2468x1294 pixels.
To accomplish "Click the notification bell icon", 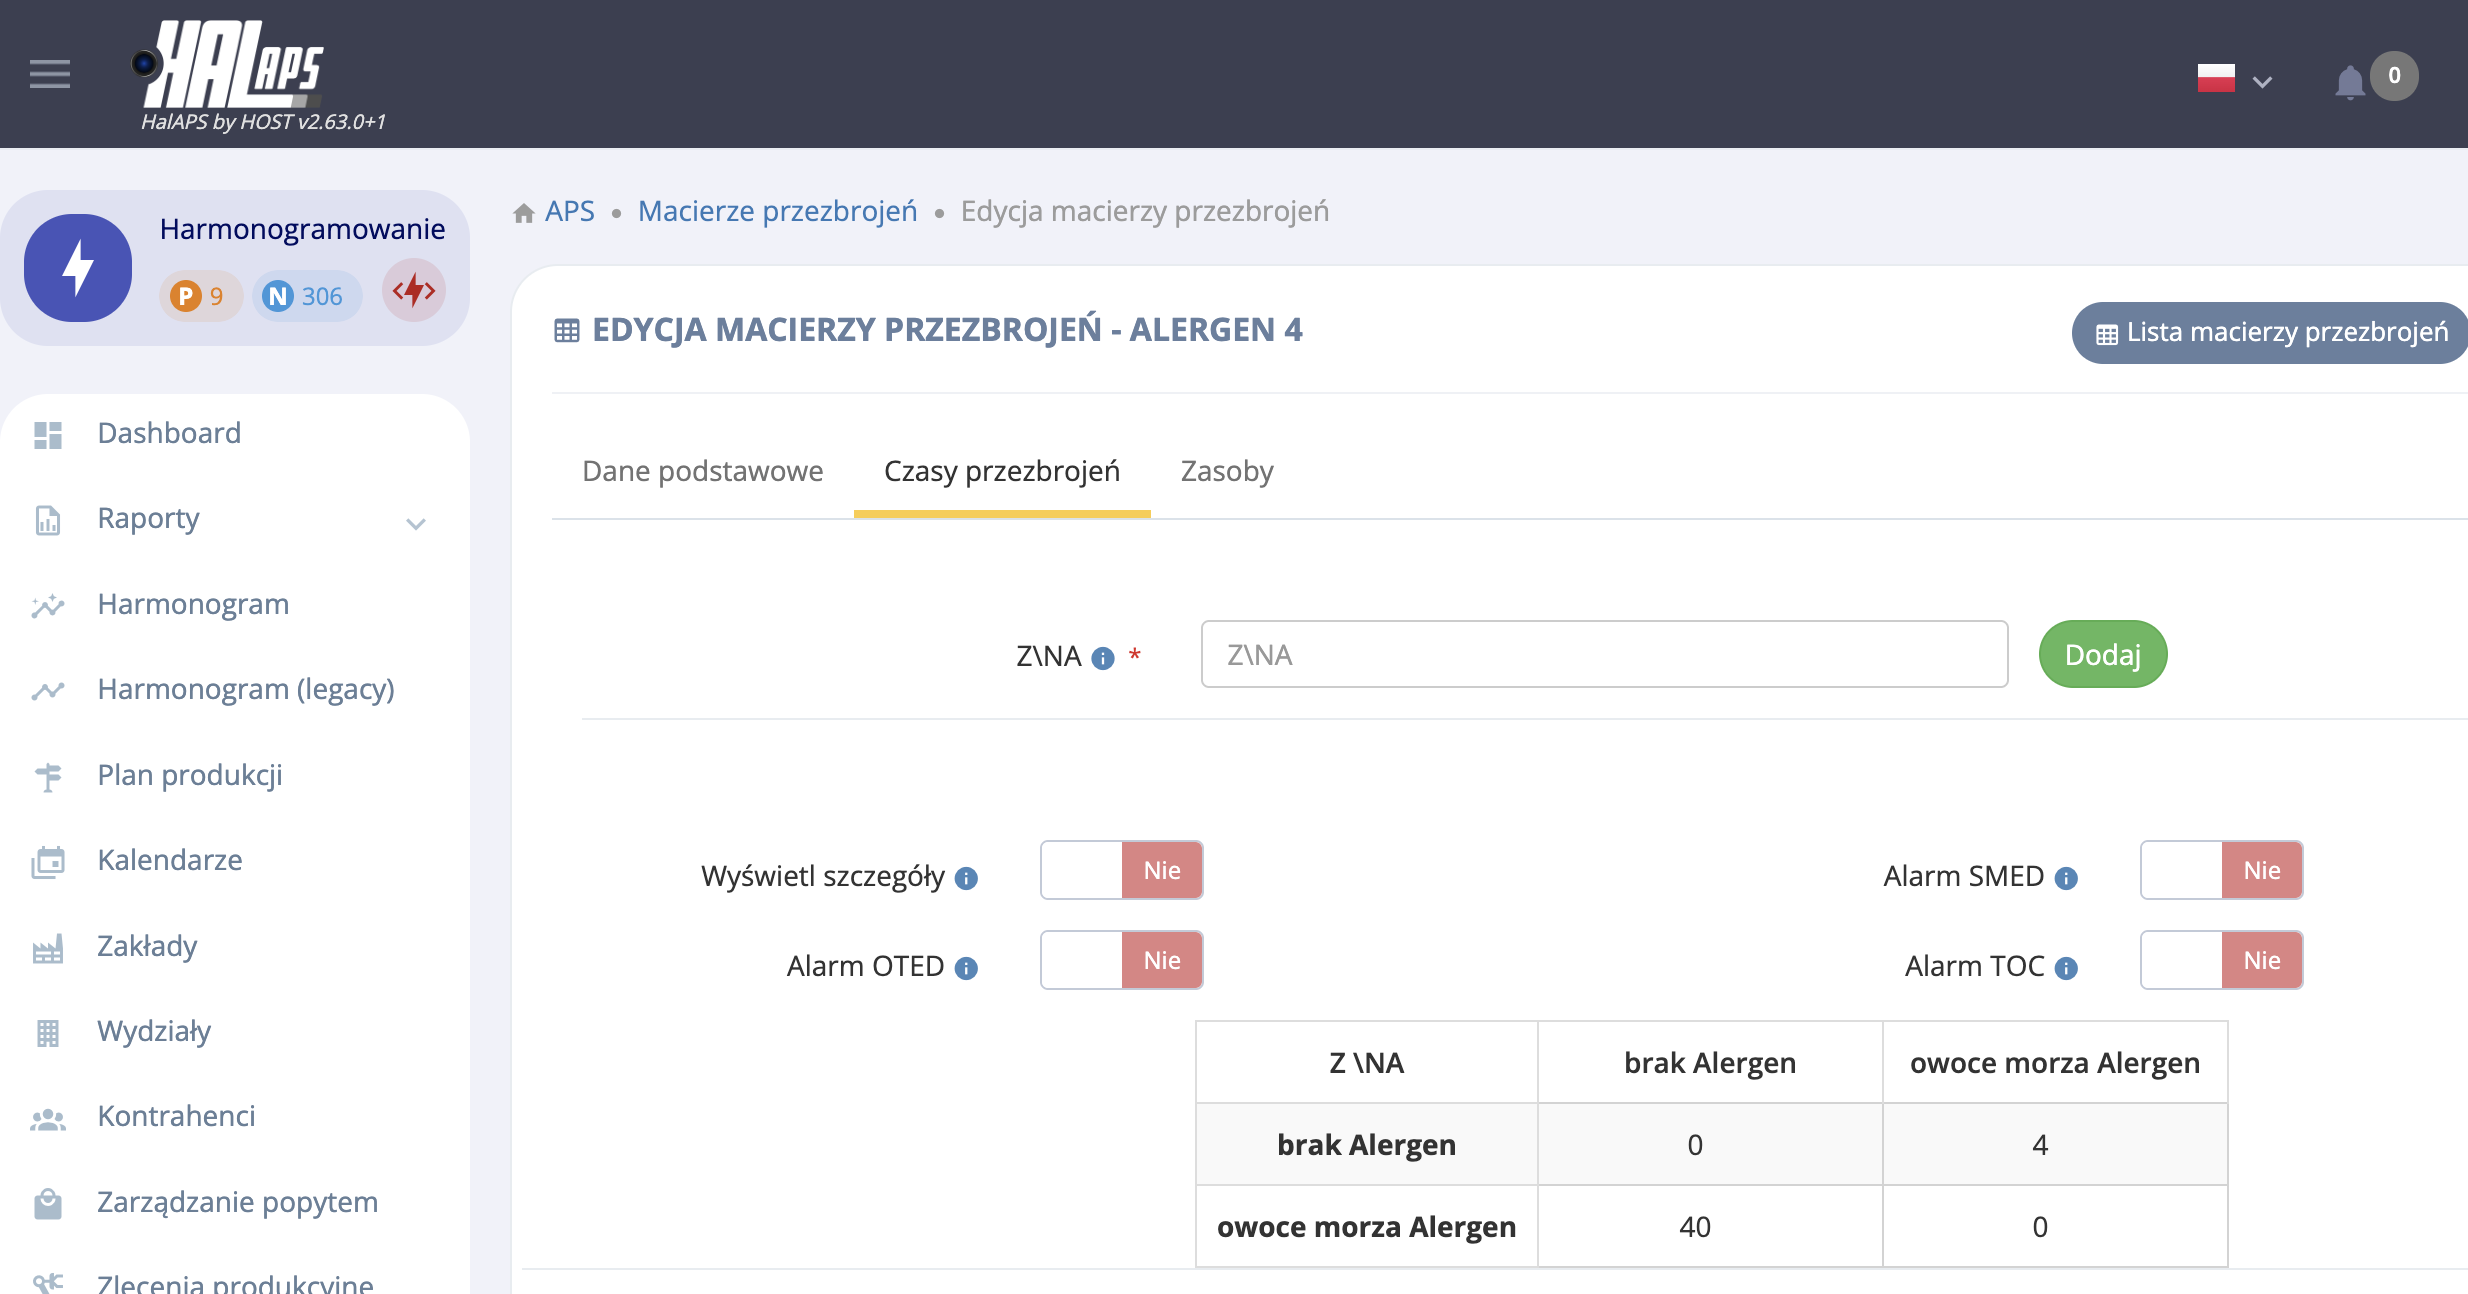I will (x=2349, y=81).
